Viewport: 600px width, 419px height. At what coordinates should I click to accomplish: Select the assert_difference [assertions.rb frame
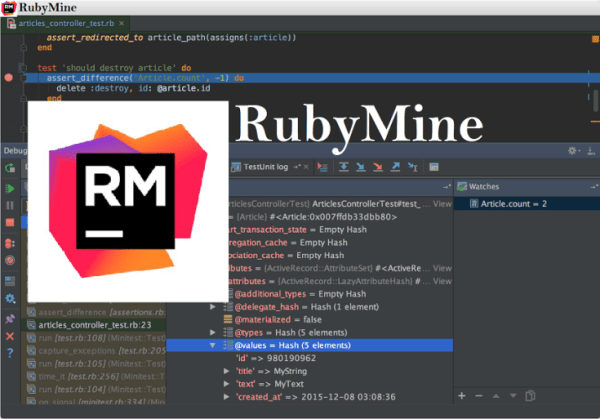[x=94, y=312]
